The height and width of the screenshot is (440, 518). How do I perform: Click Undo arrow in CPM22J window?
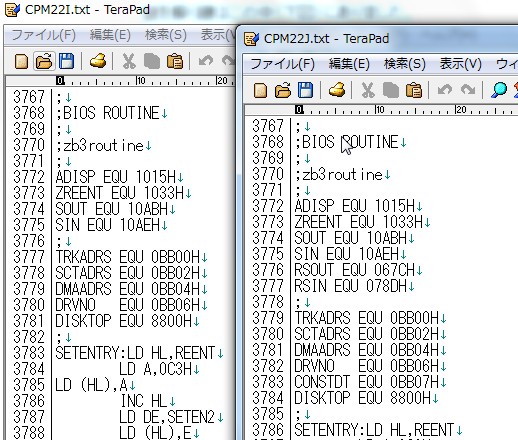tap(445, 90)
